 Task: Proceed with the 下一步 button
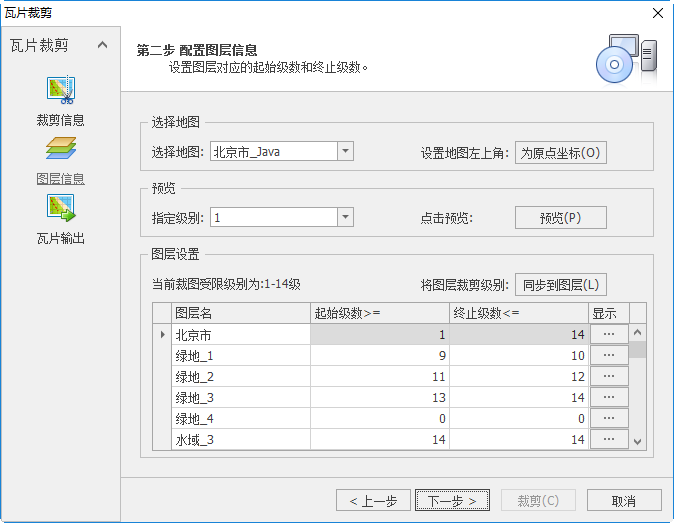(x=452, y=501)
